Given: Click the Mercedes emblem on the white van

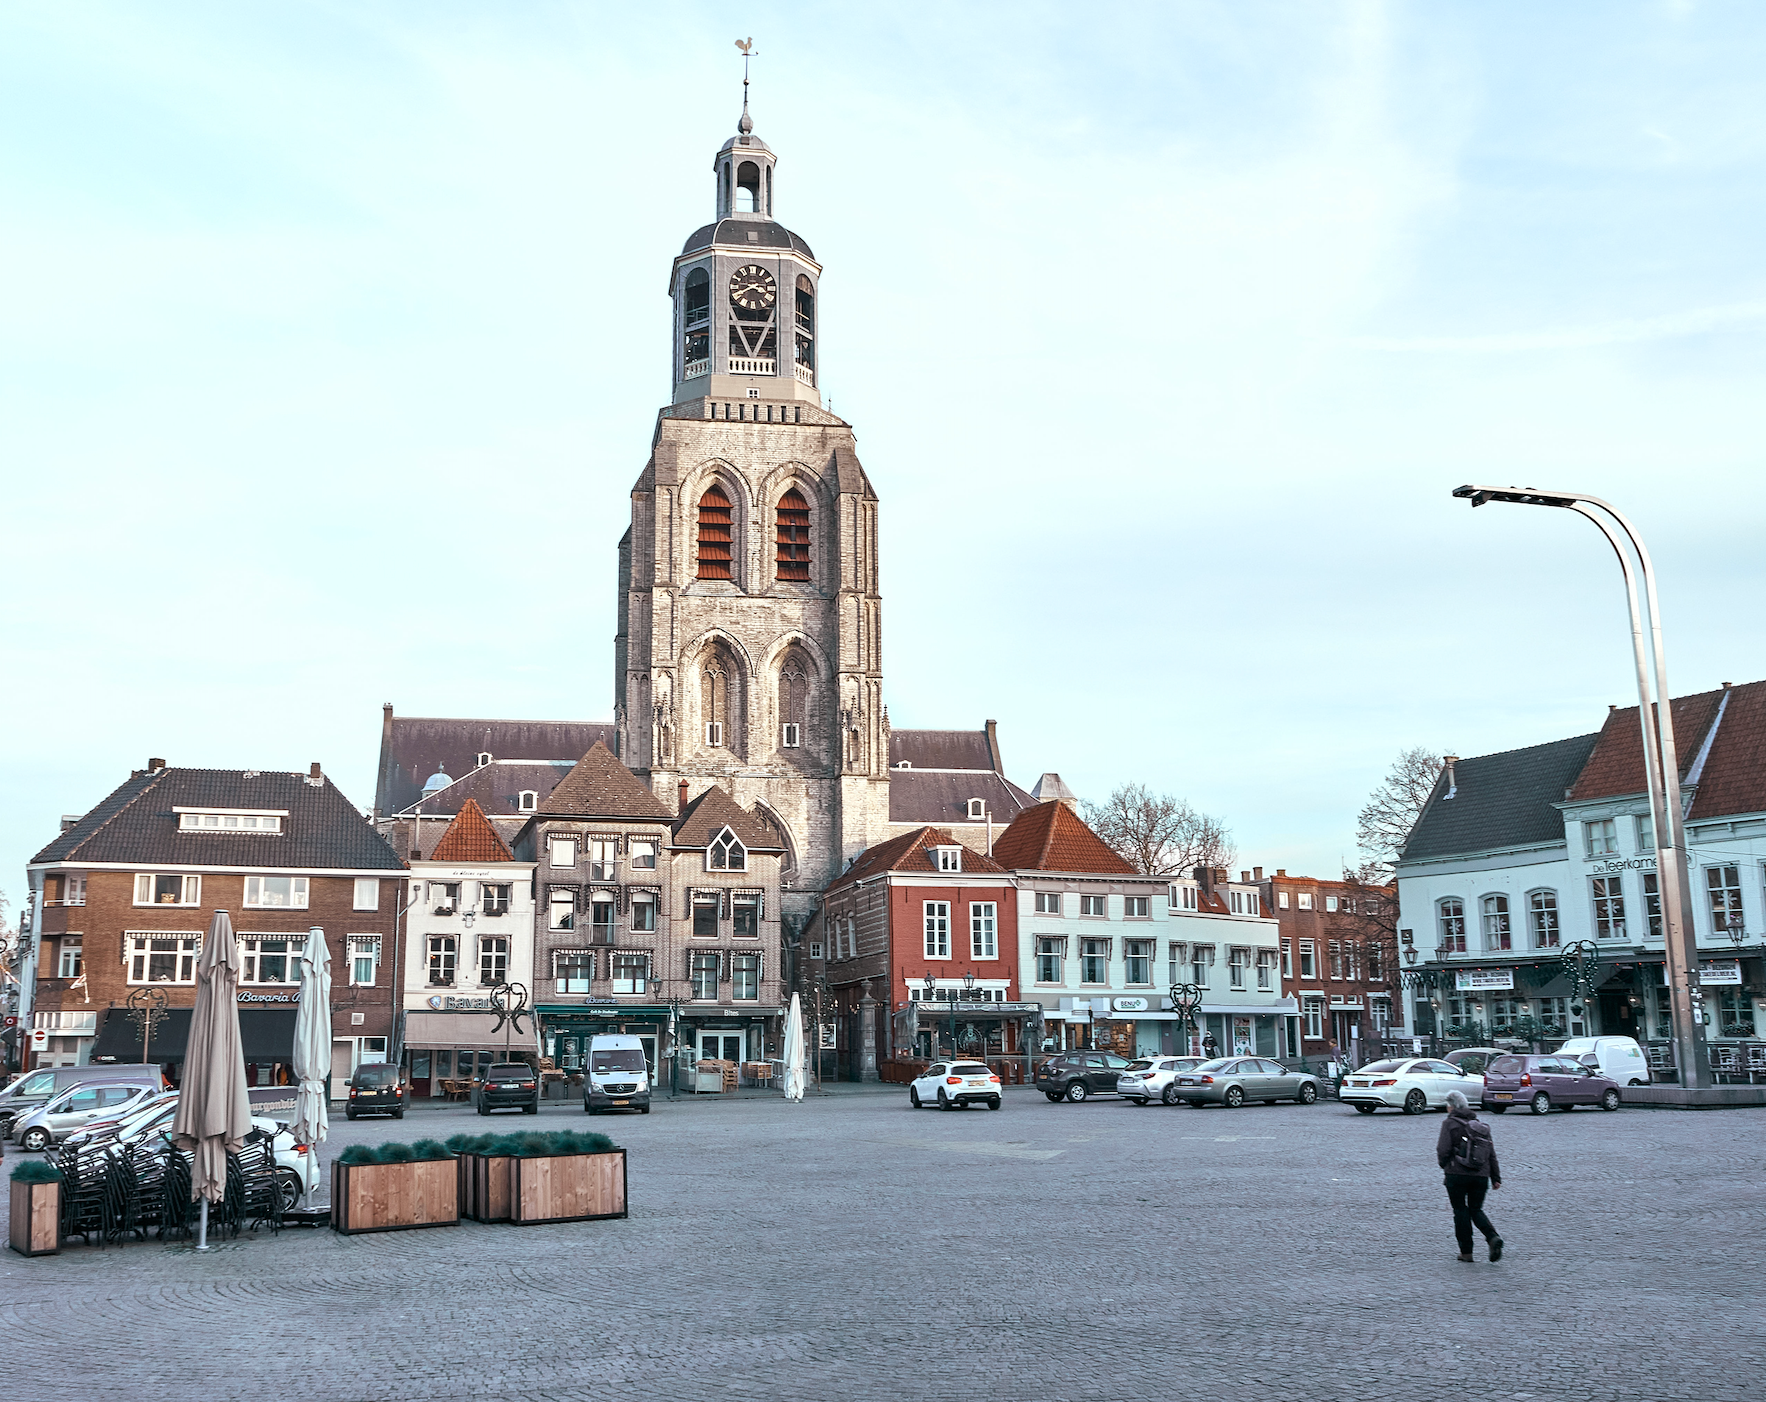Looking at the screenshot, I should point(620,1088).
